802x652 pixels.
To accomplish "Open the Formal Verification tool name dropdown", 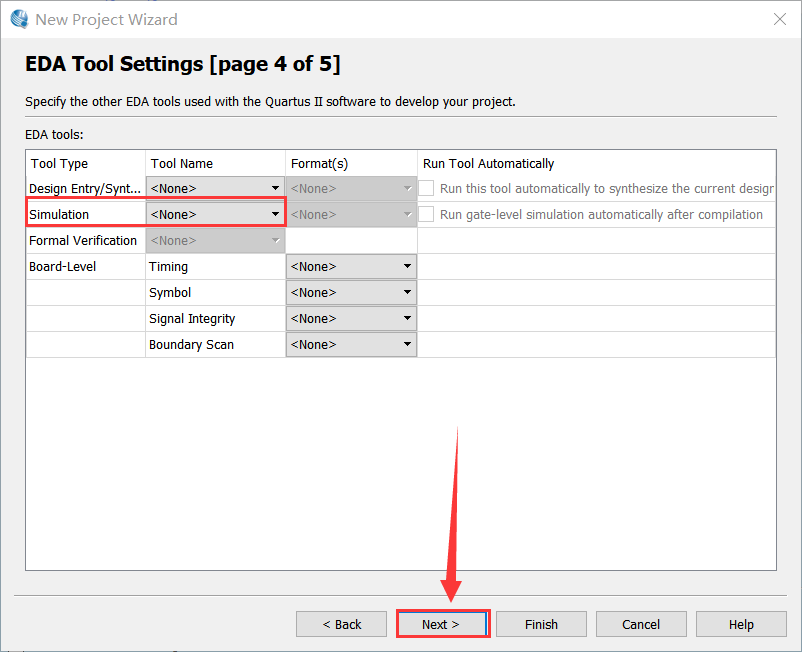I will coord(215,240).
